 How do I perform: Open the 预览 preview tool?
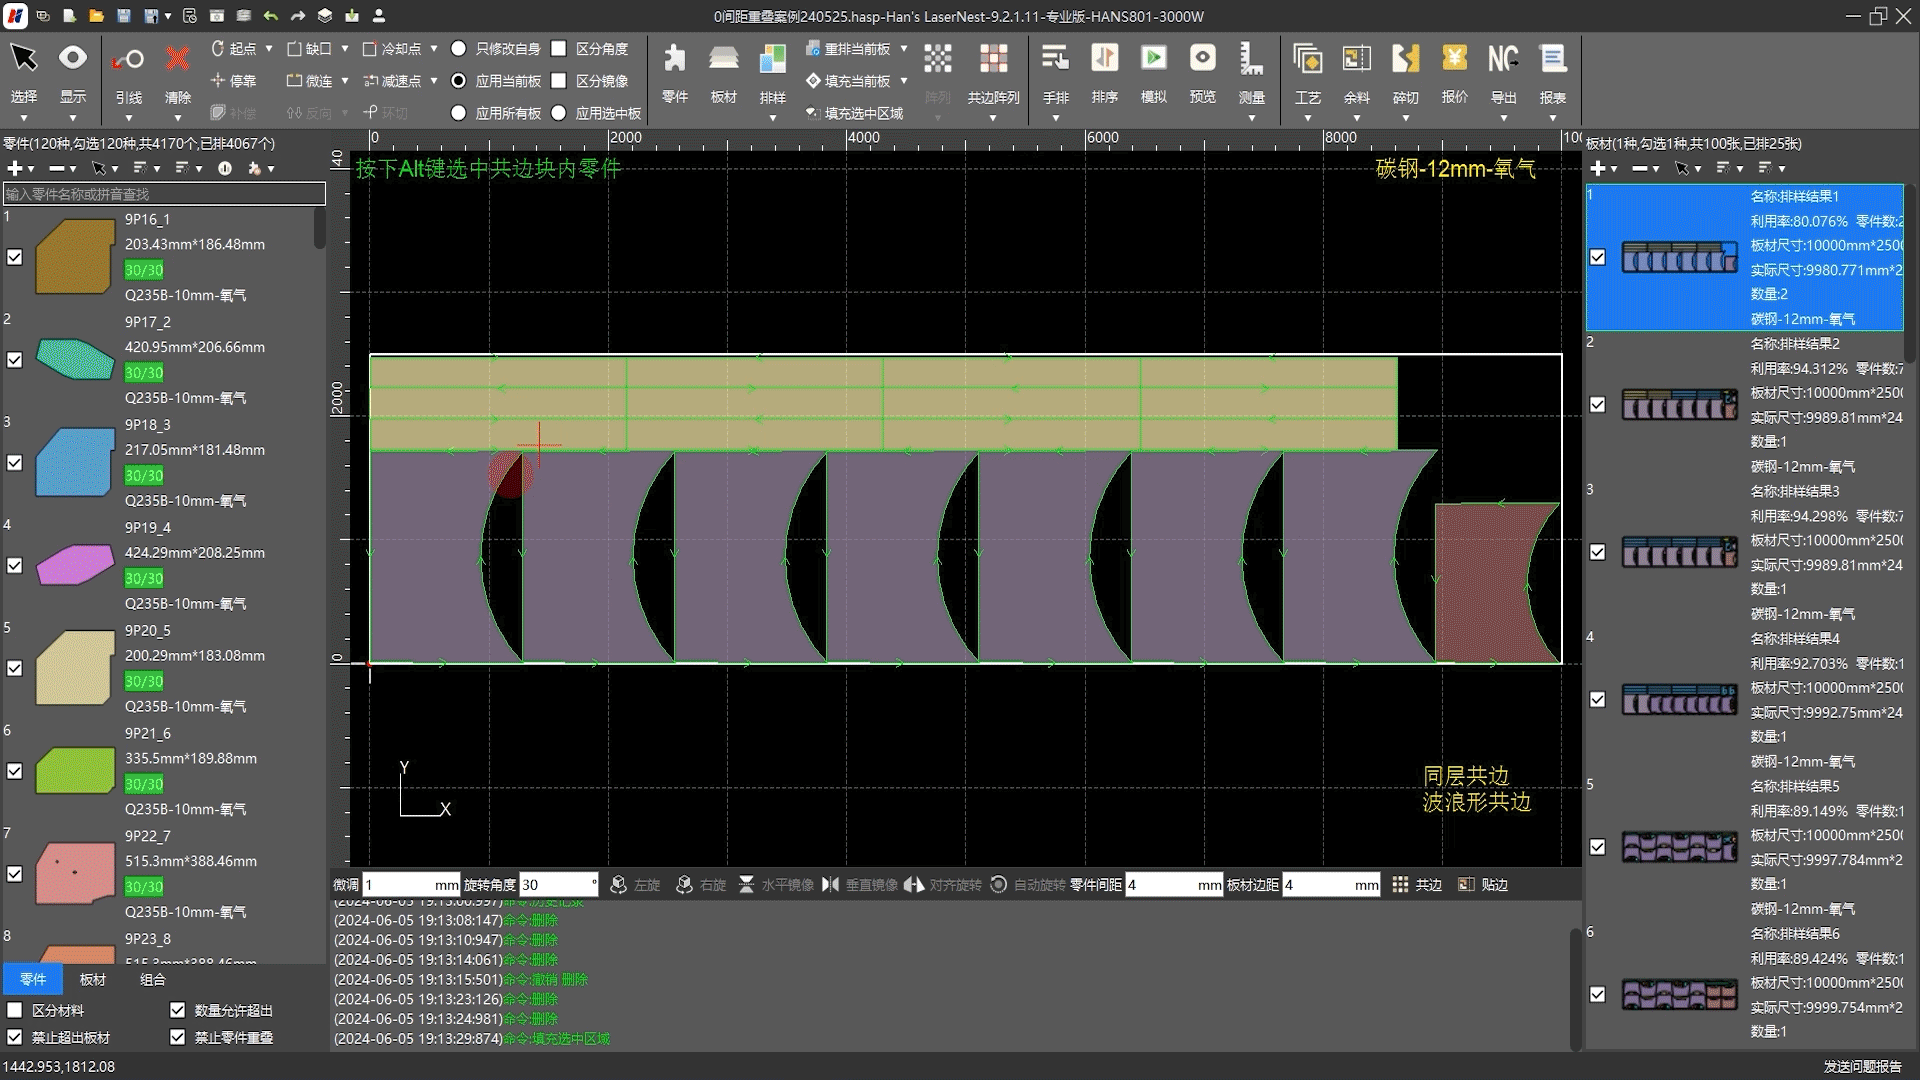(x=1202, y=59)
